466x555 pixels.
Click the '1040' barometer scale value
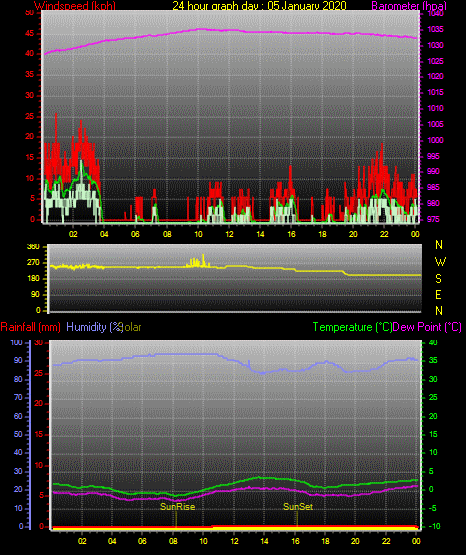coord(436,13)
